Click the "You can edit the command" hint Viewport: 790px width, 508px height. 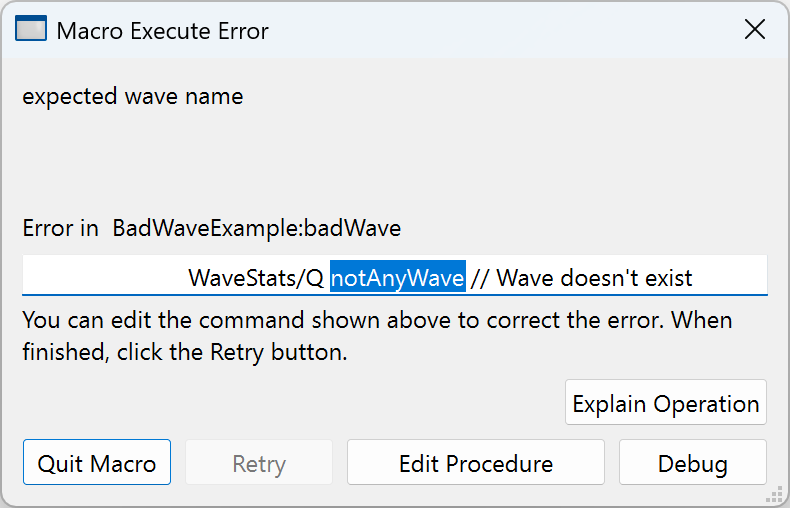[376, 321]
